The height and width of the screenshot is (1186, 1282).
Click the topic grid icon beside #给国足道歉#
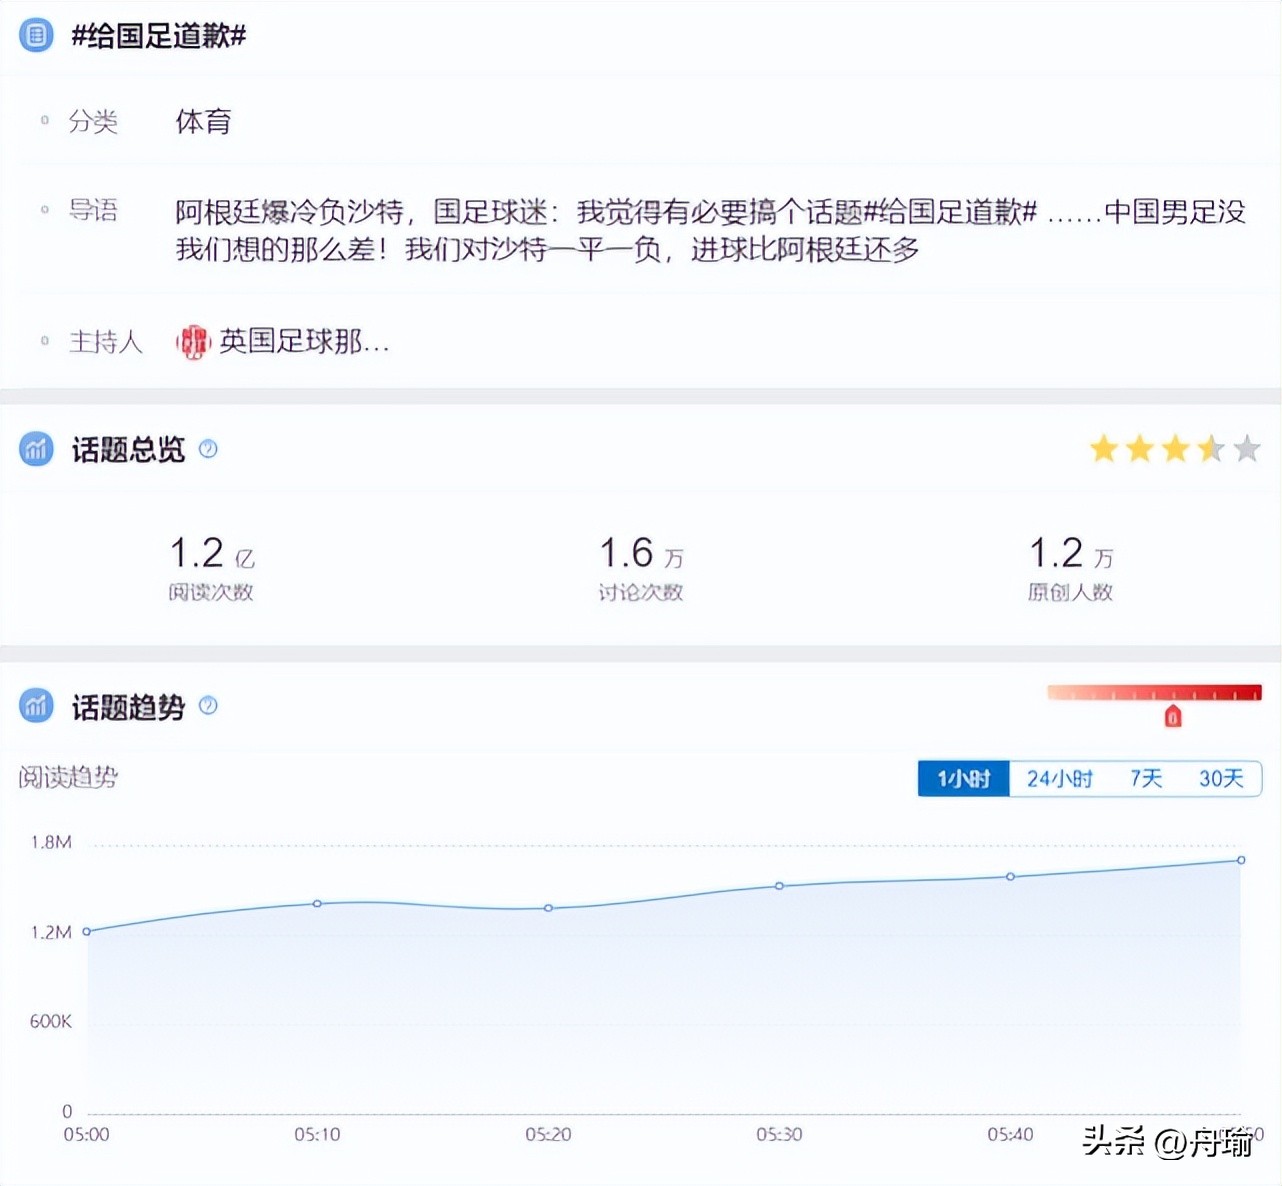coord(35,35)
